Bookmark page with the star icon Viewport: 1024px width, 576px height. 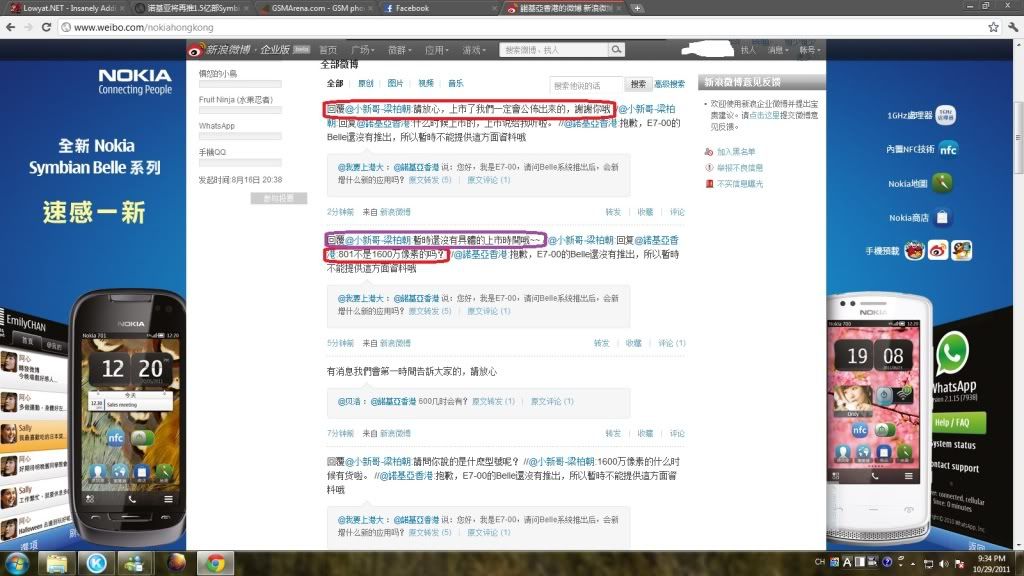click(993, 27)
